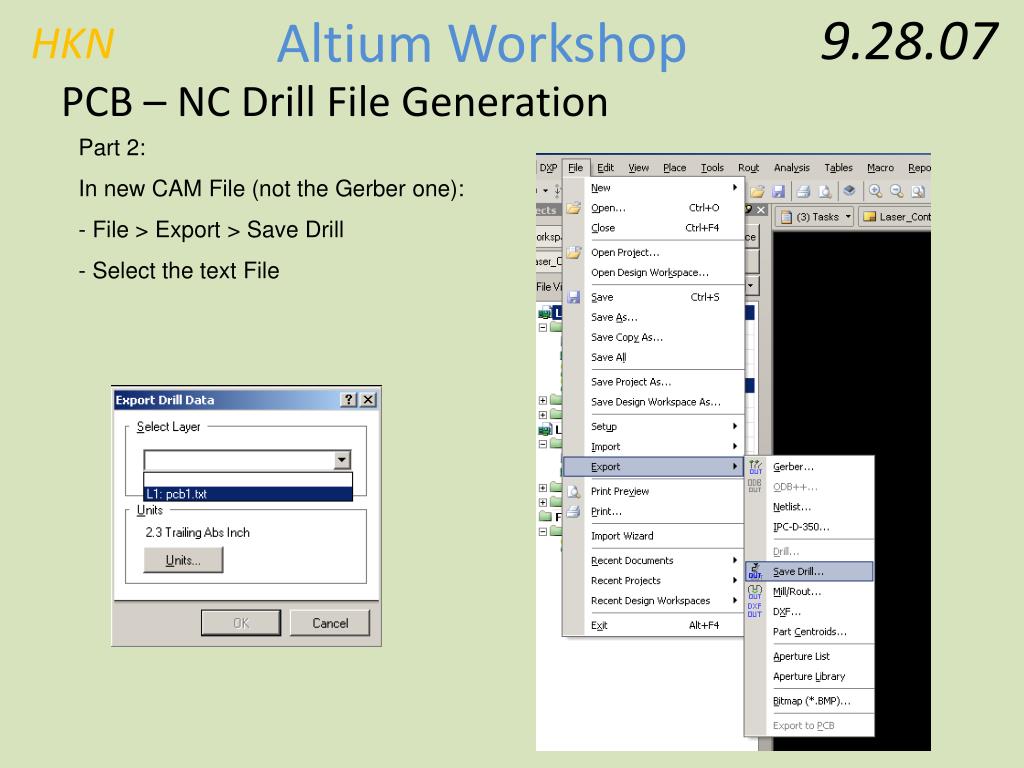The width and height of the screenshot is (1024, 768).
Task: Expand the Import submenu
Action: pyautogui.click(x=654, y=447)
